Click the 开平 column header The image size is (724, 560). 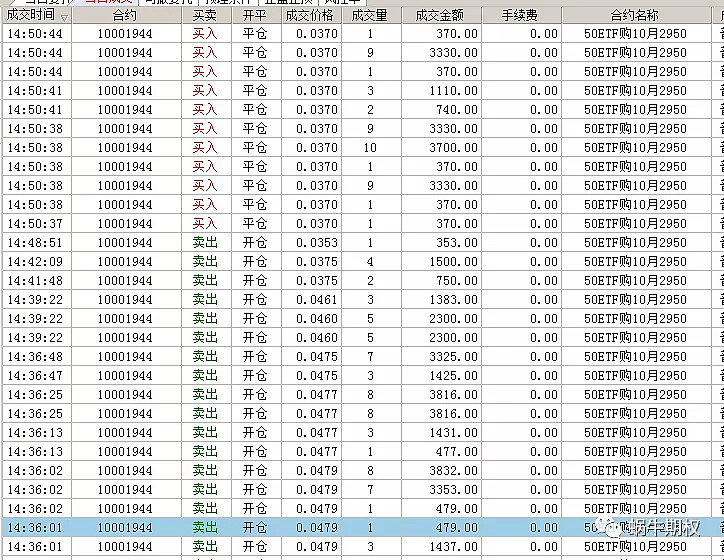pyautogui.click(x=255, y=16)
